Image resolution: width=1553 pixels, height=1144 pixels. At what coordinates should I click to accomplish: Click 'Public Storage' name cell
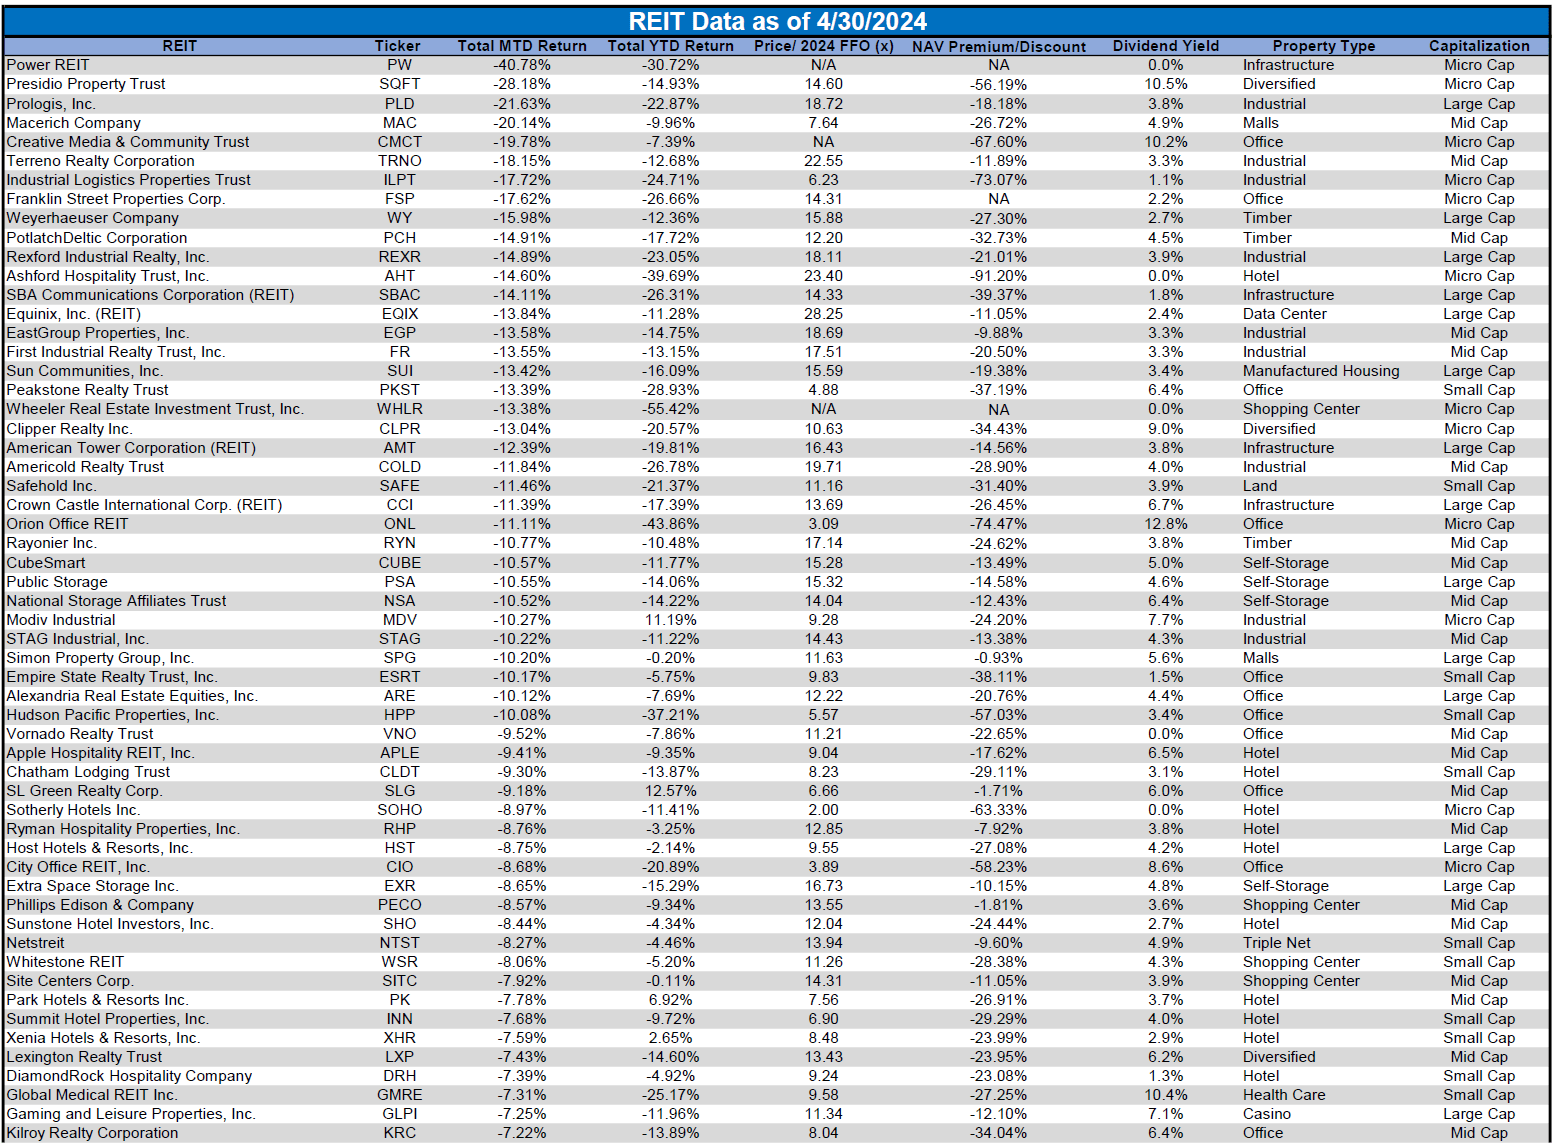click(57, 582)
